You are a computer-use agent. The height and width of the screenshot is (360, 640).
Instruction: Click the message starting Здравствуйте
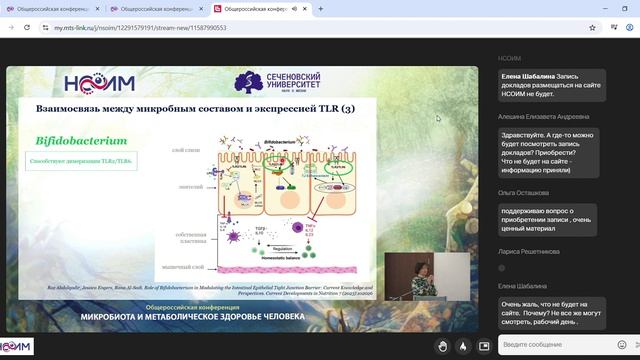[x=549, y=153]
